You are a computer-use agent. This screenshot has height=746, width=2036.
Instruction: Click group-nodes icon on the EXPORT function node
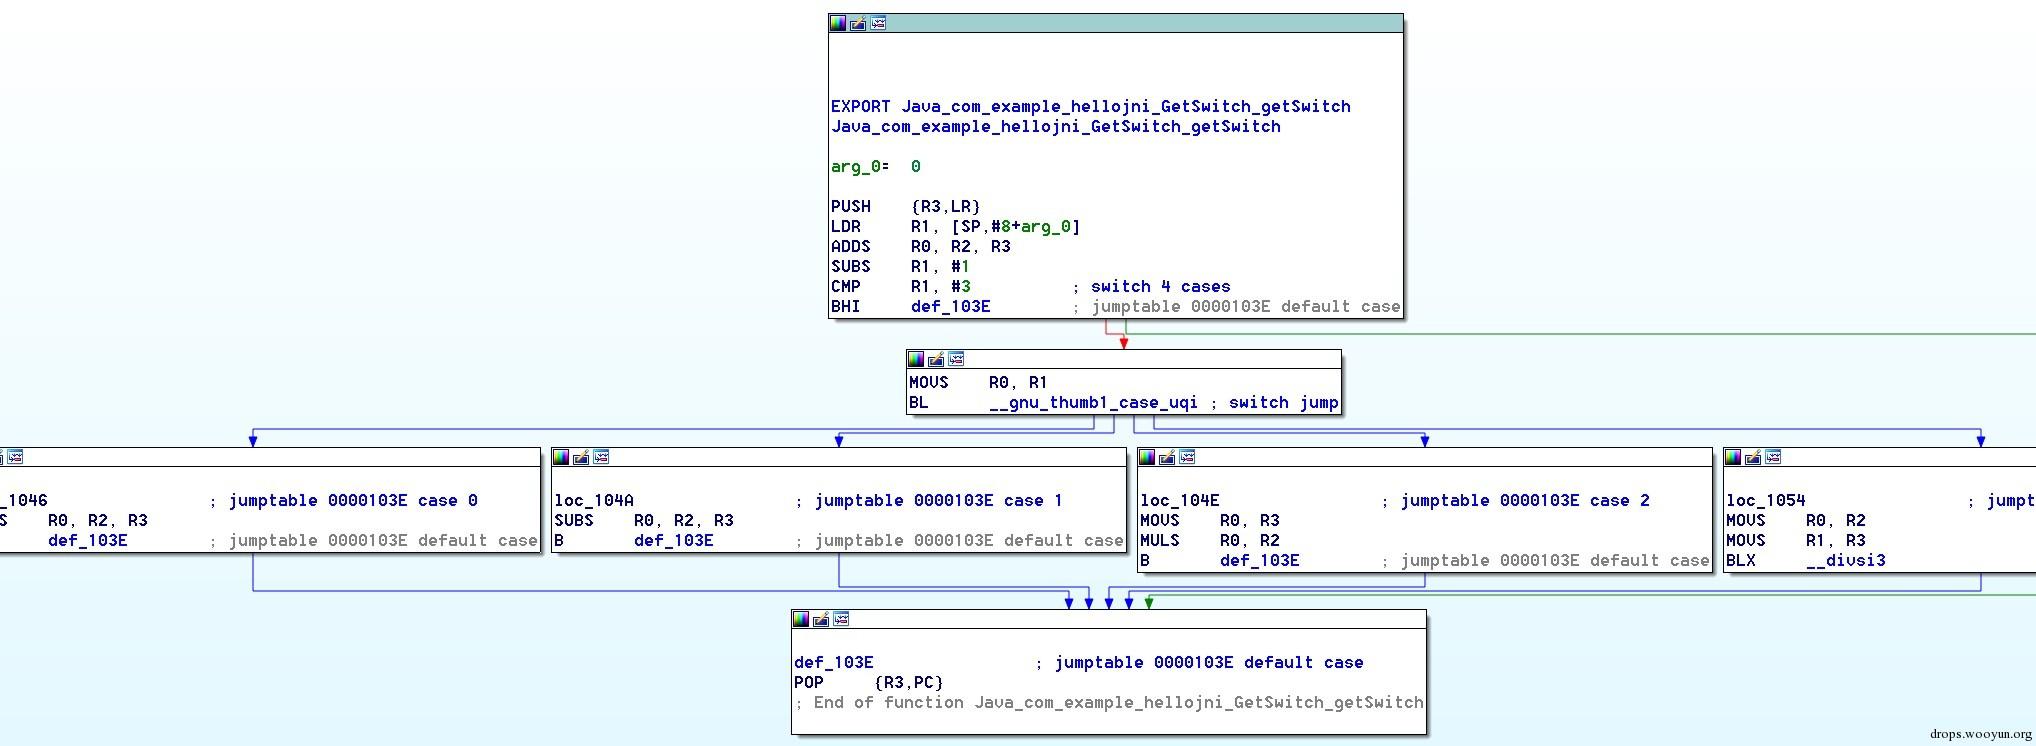coord(878,23)
